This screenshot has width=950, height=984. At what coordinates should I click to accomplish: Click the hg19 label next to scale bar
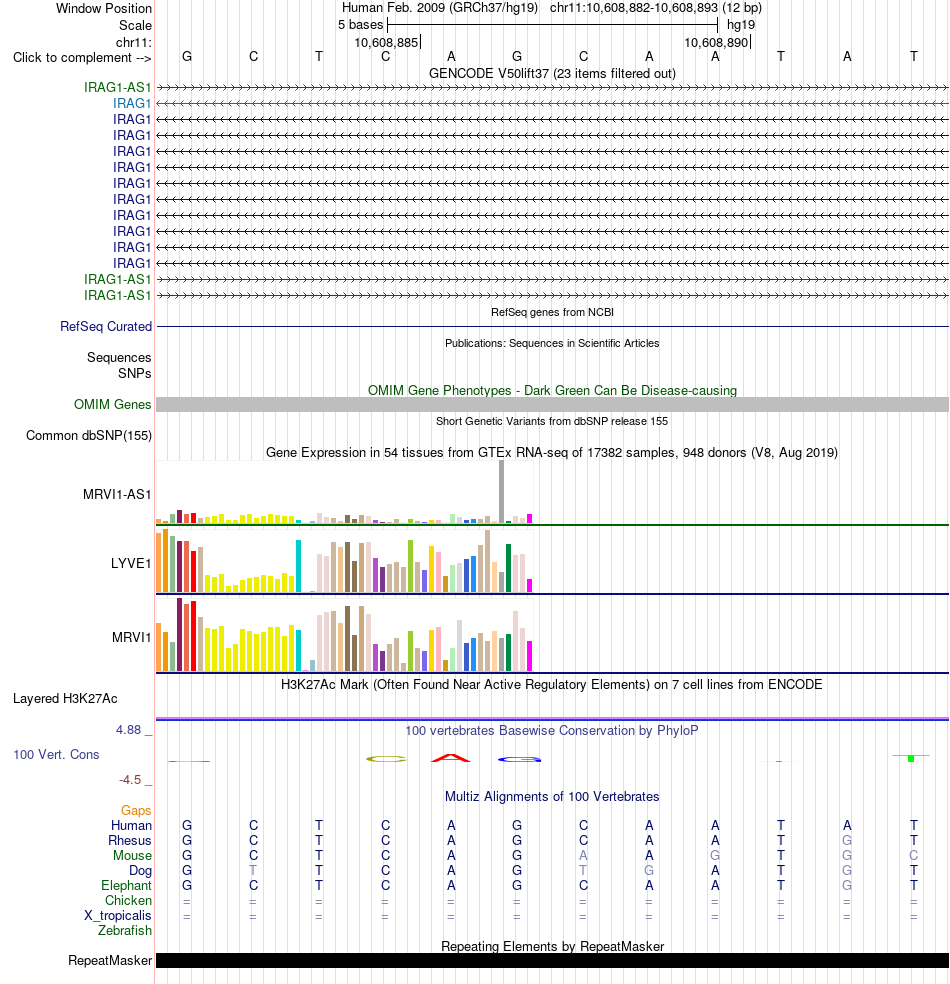click(741, 25)
